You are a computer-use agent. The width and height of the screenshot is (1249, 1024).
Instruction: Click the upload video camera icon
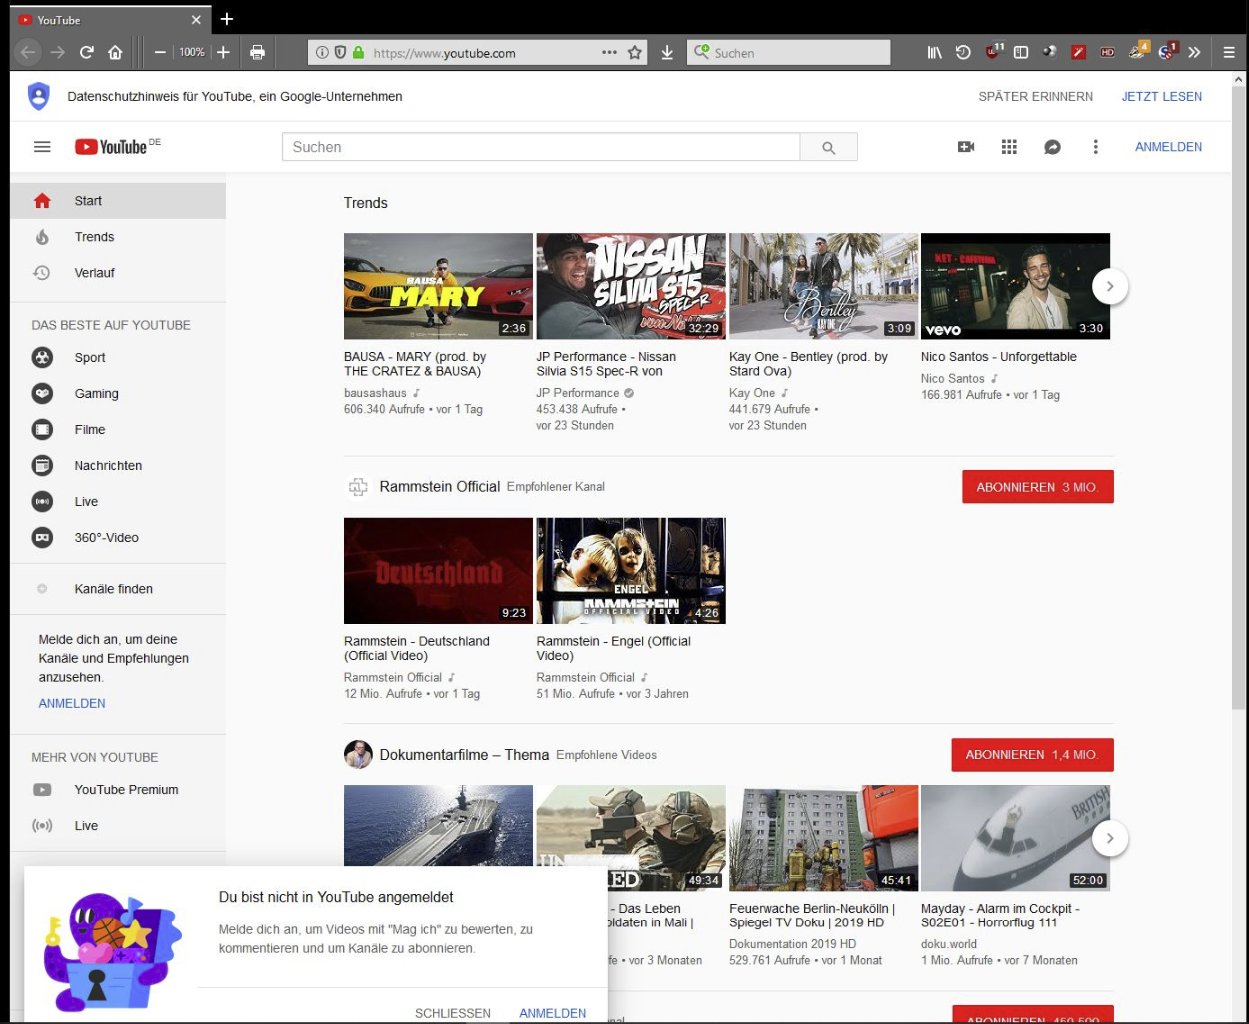(966, 147)
